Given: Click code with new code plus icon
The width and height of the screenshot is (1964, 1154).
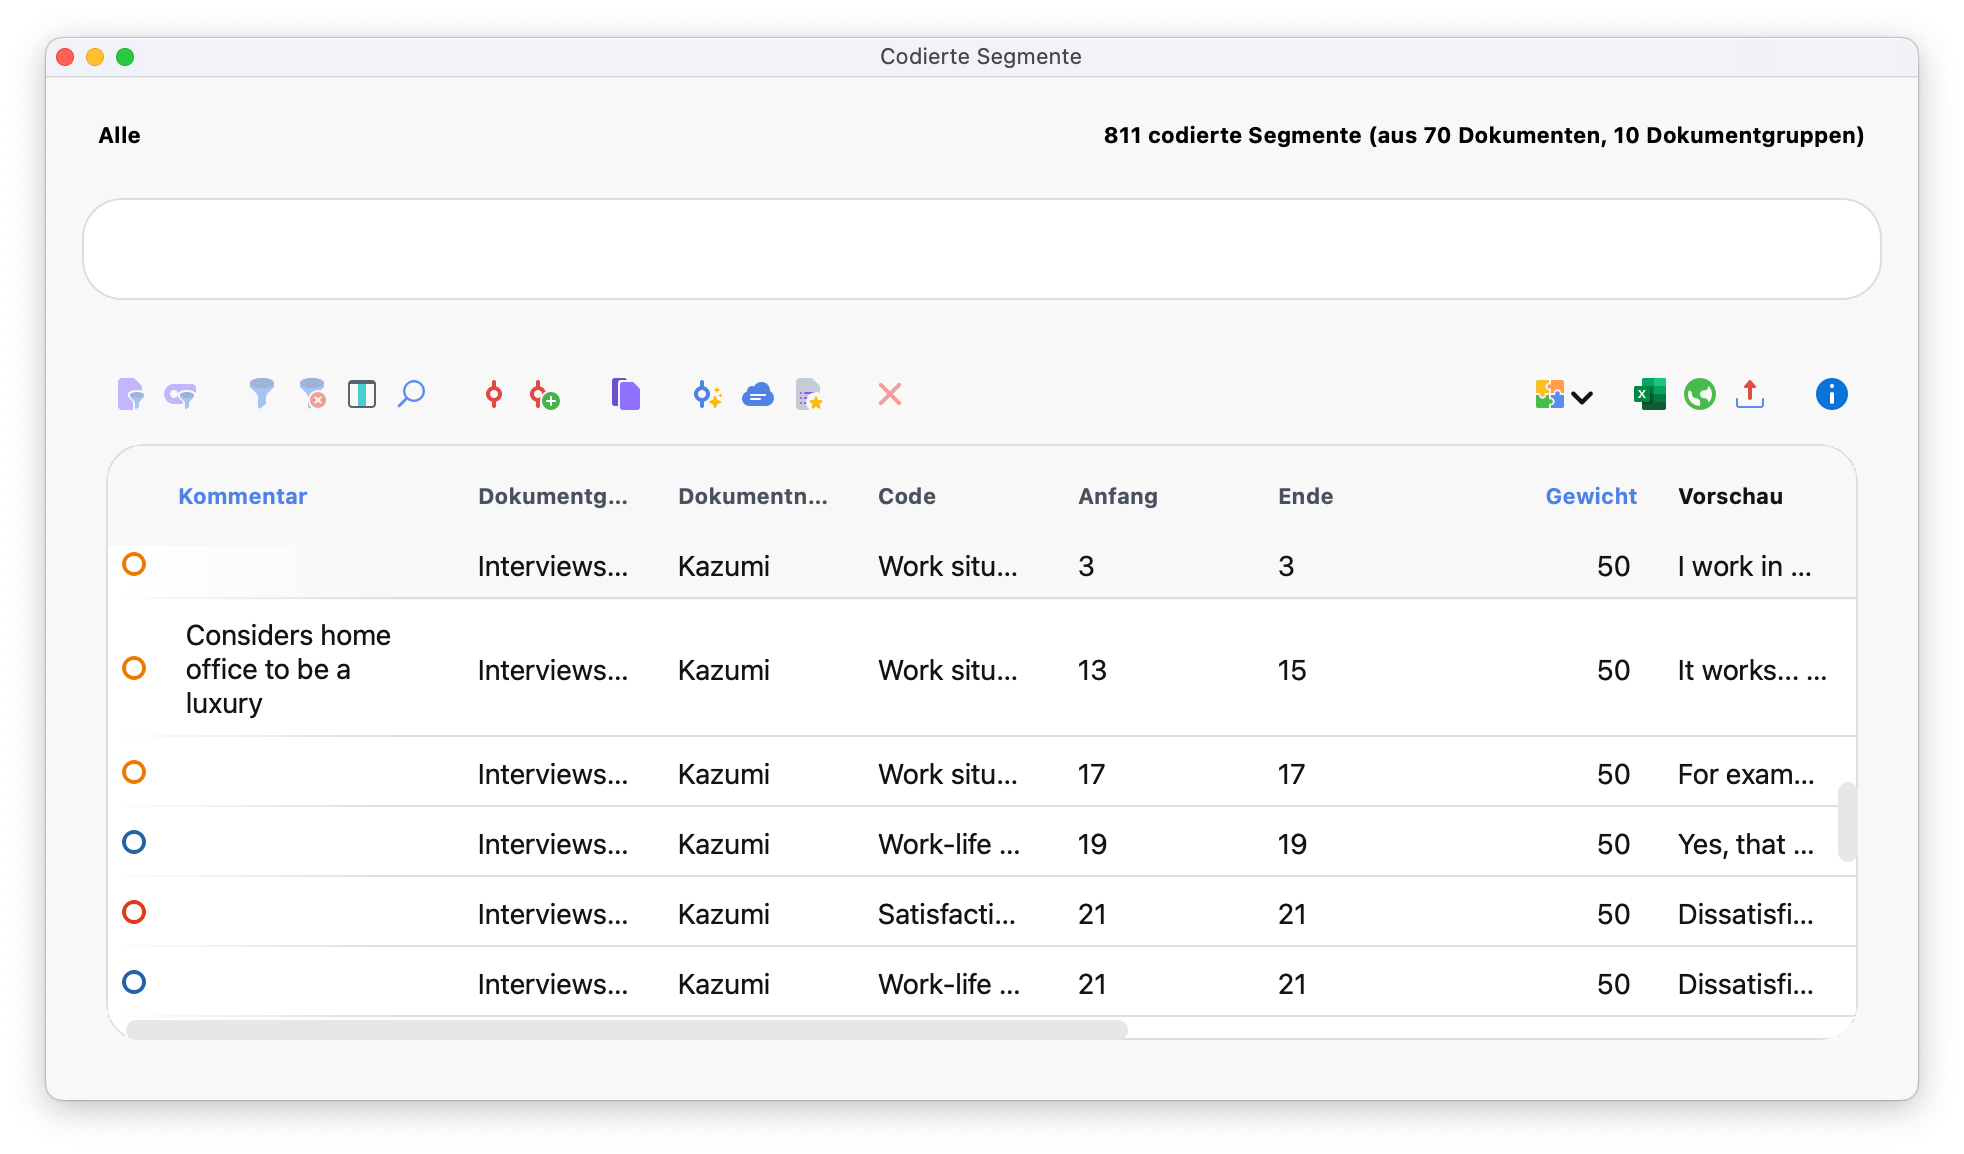Looking at the screenshot, I should tap(544, 394).
